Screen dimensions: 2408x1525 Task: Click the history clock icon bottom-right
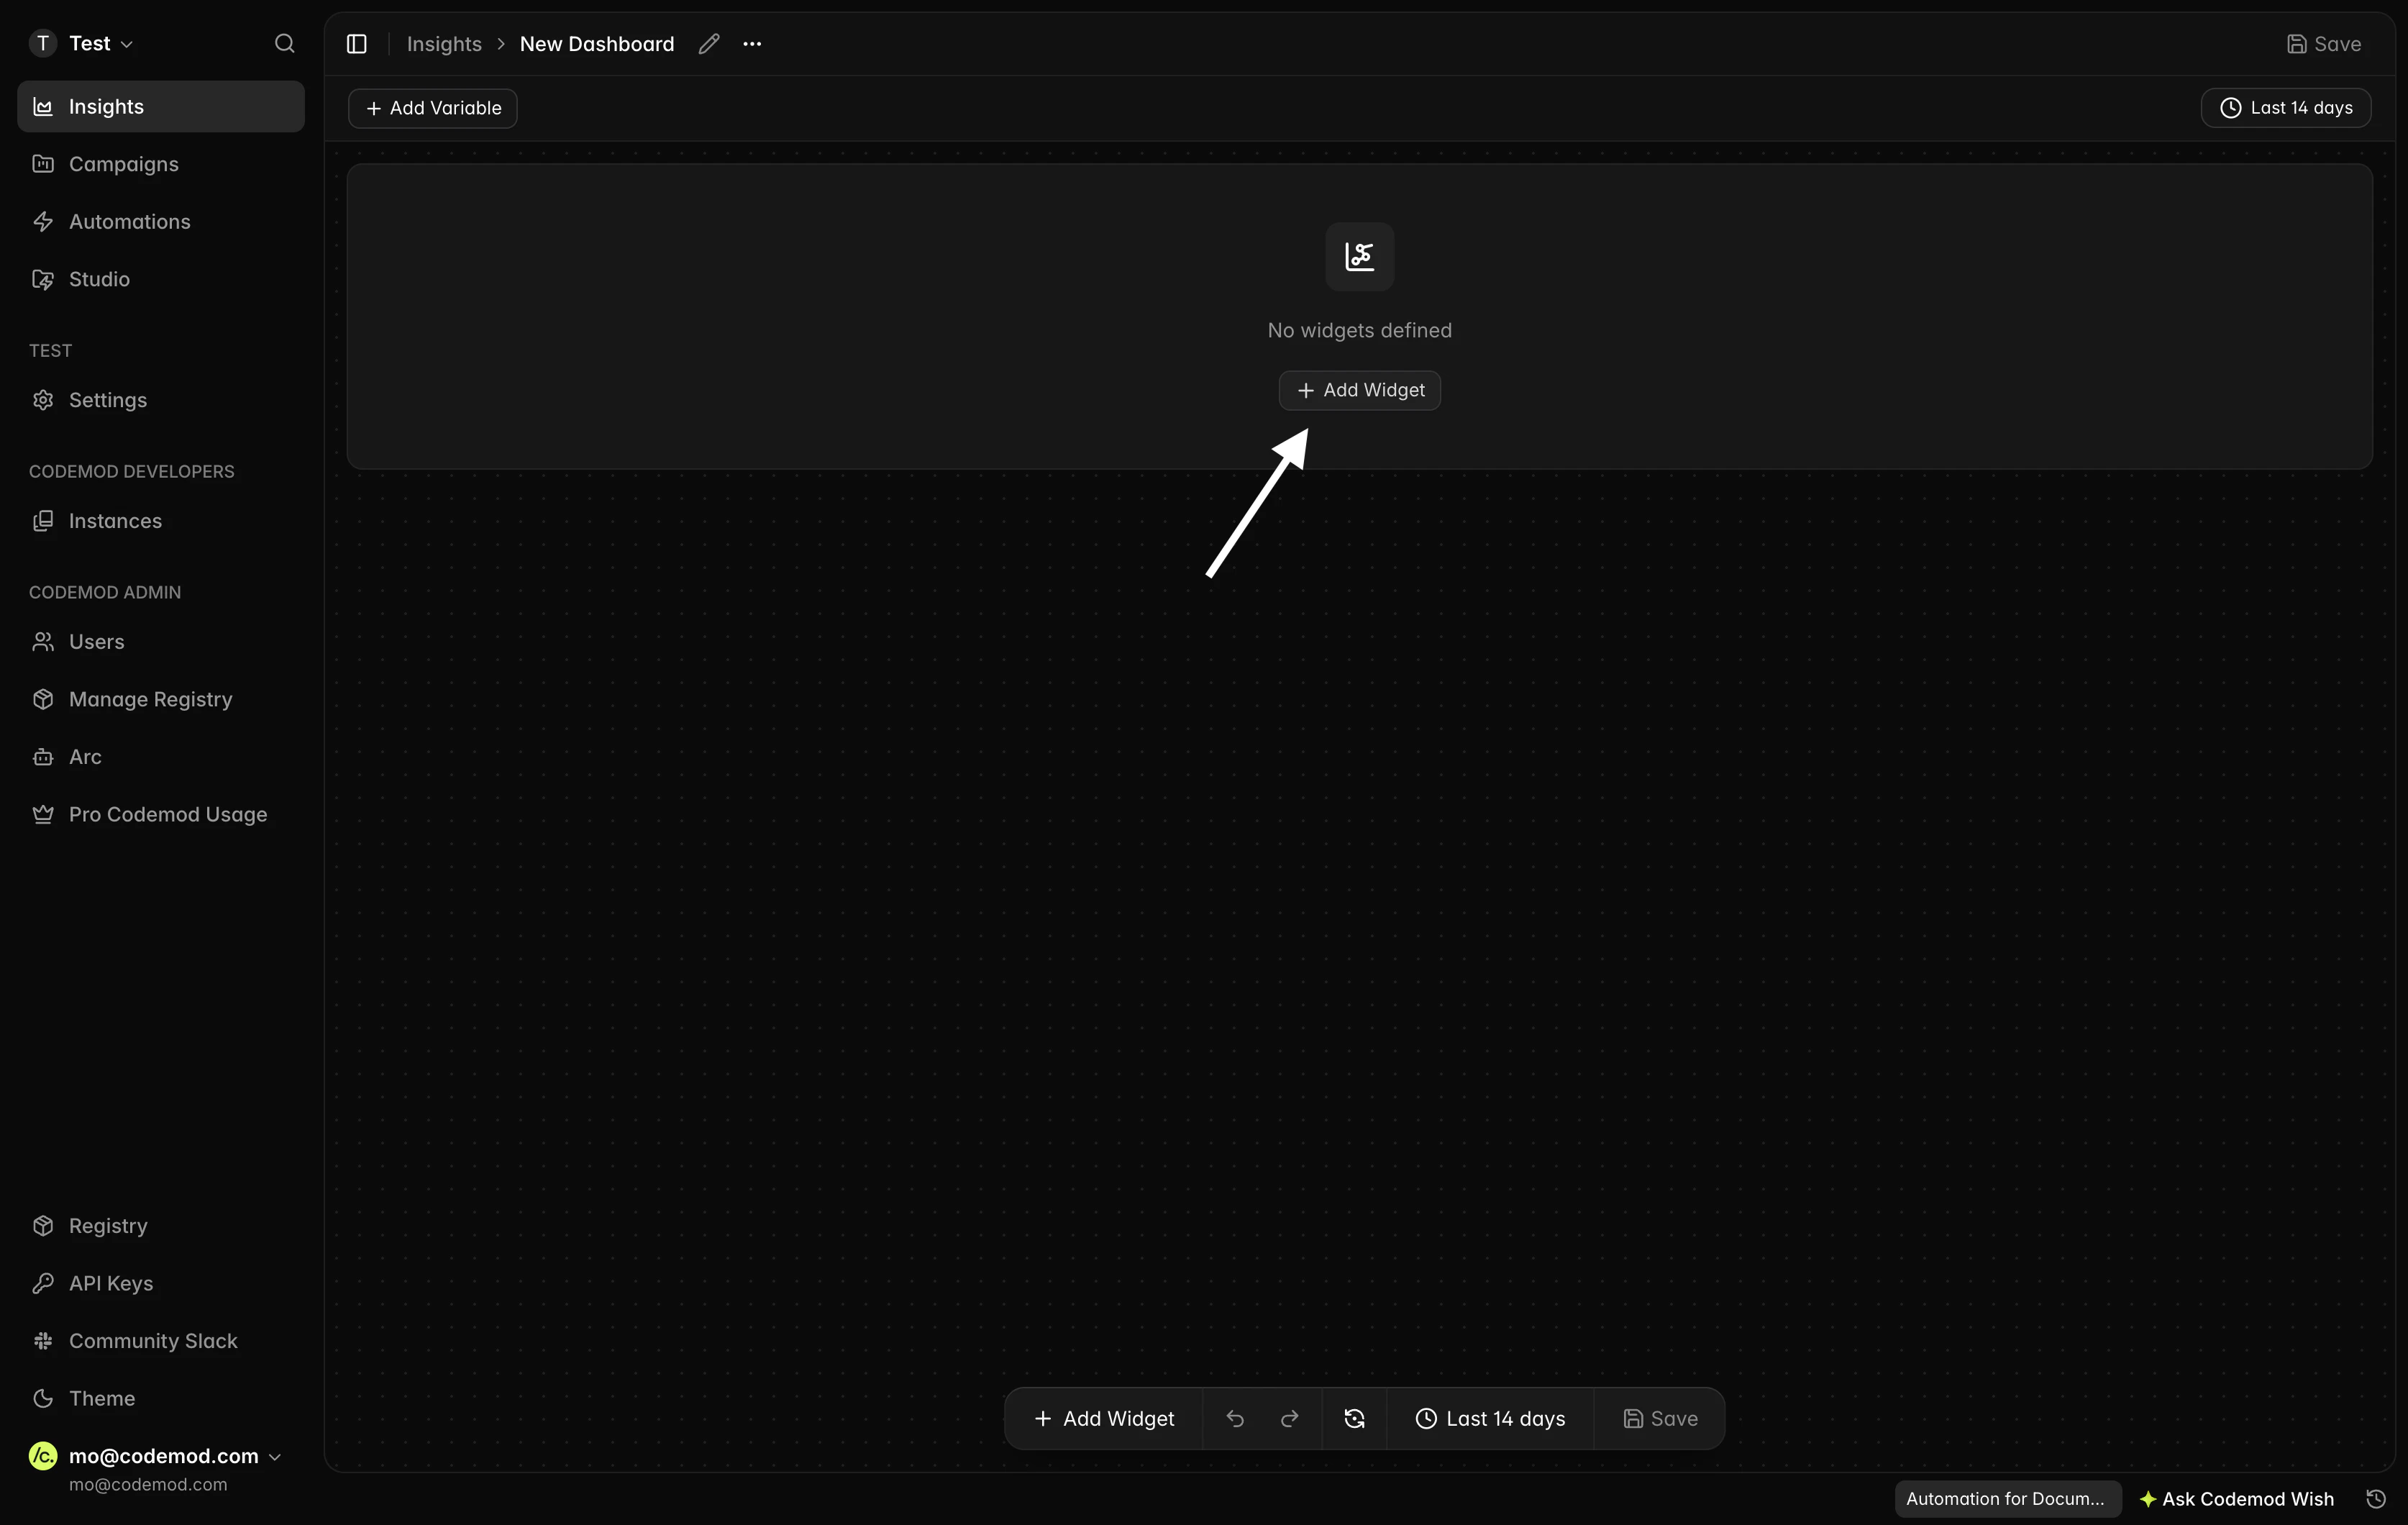(2377, 1499)
